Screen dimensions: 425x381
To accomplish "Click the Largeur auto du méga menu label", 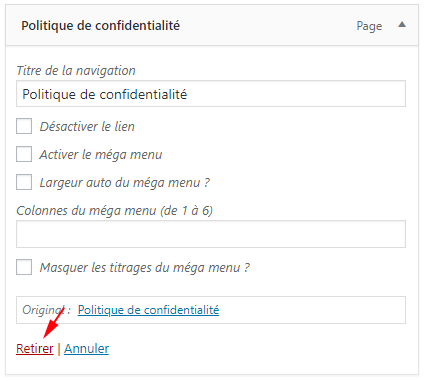I will 125,183.
